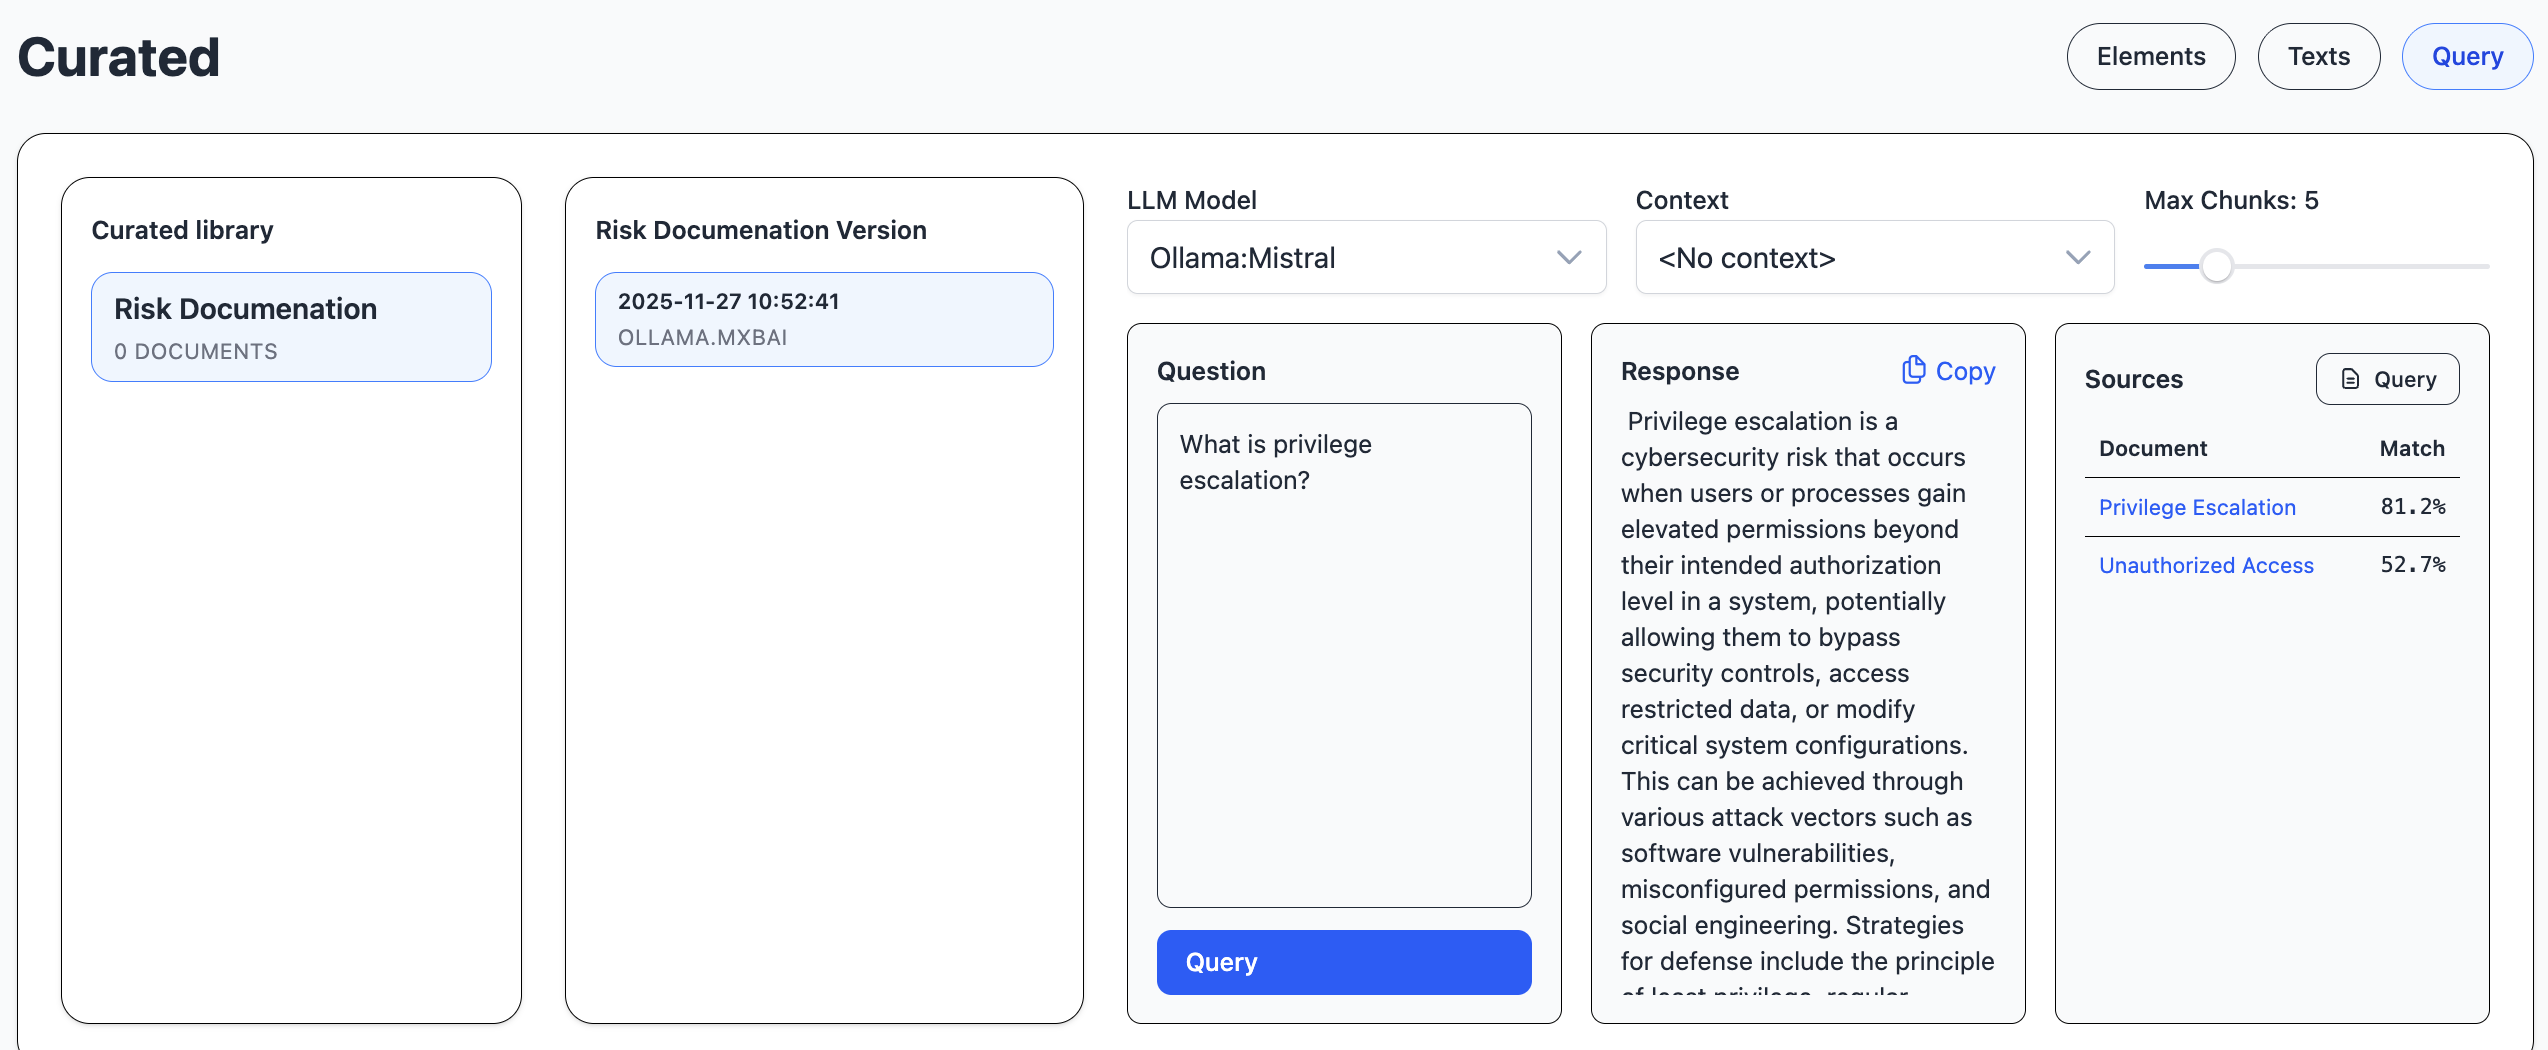
Task: Select the Query tab in the header
Action: [x=2466, y=57]
